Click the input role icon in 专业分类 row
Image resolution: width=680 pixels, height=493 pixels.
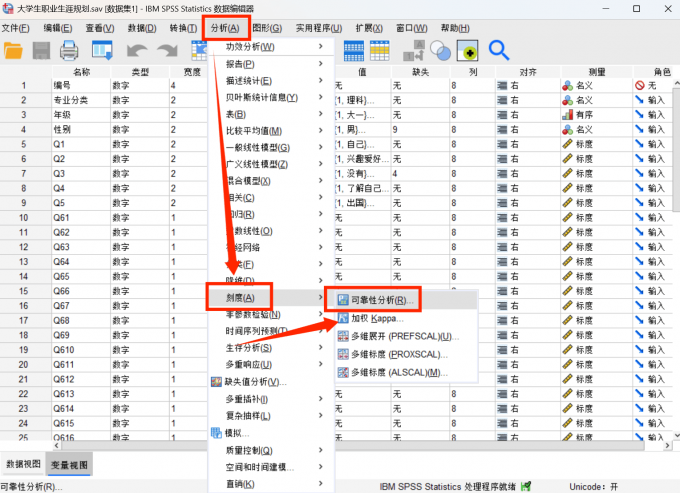pyautogui.click(x=640, y=100)
